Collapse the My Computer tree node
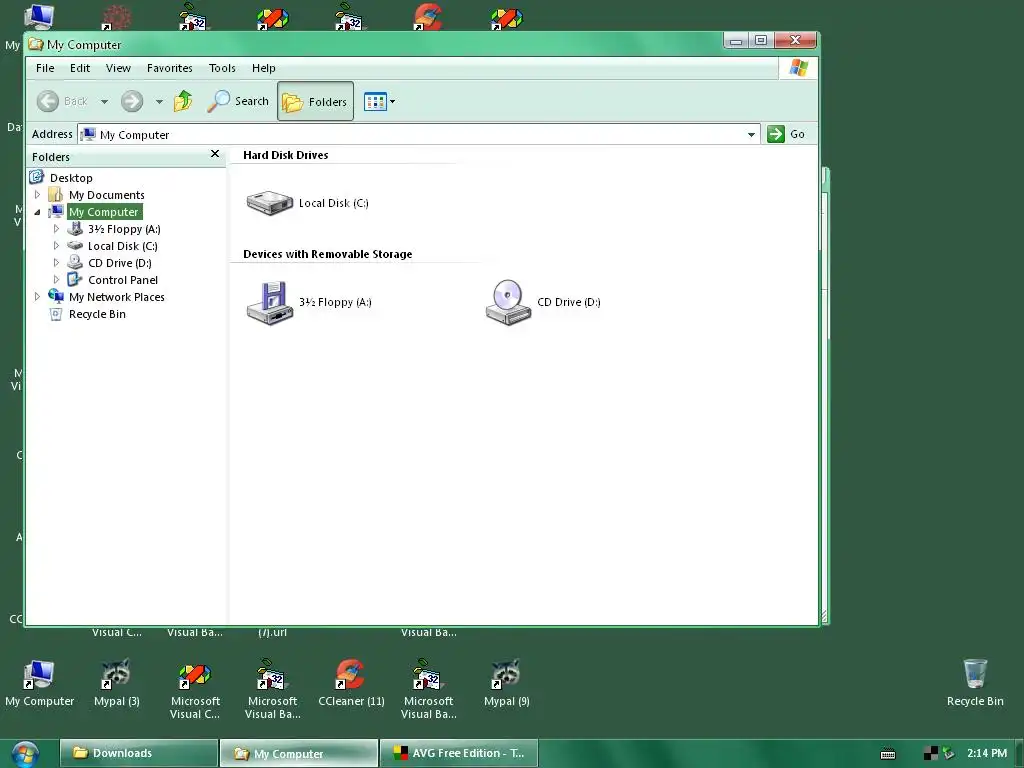1024x768 pixels. click(37, 212)
